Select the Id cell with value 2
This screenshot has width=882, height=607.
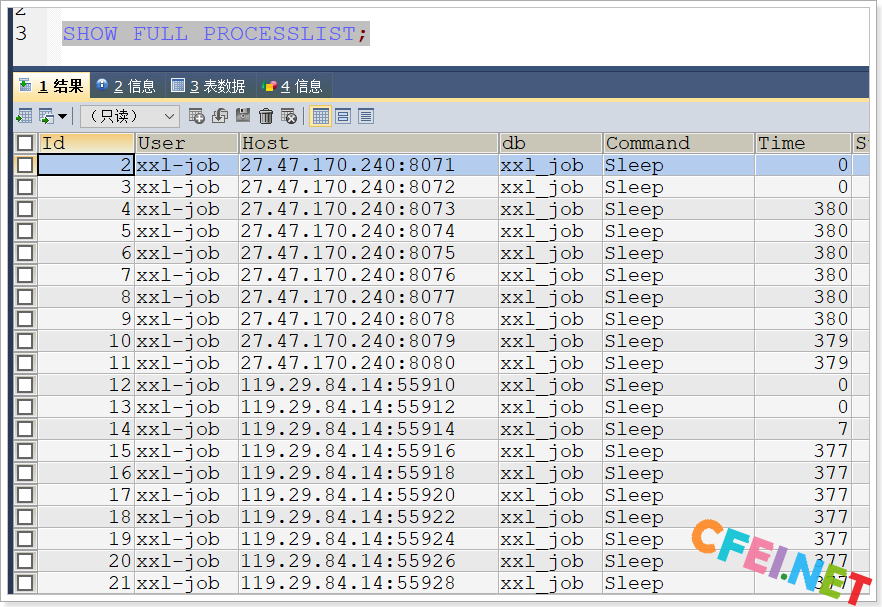86,165
